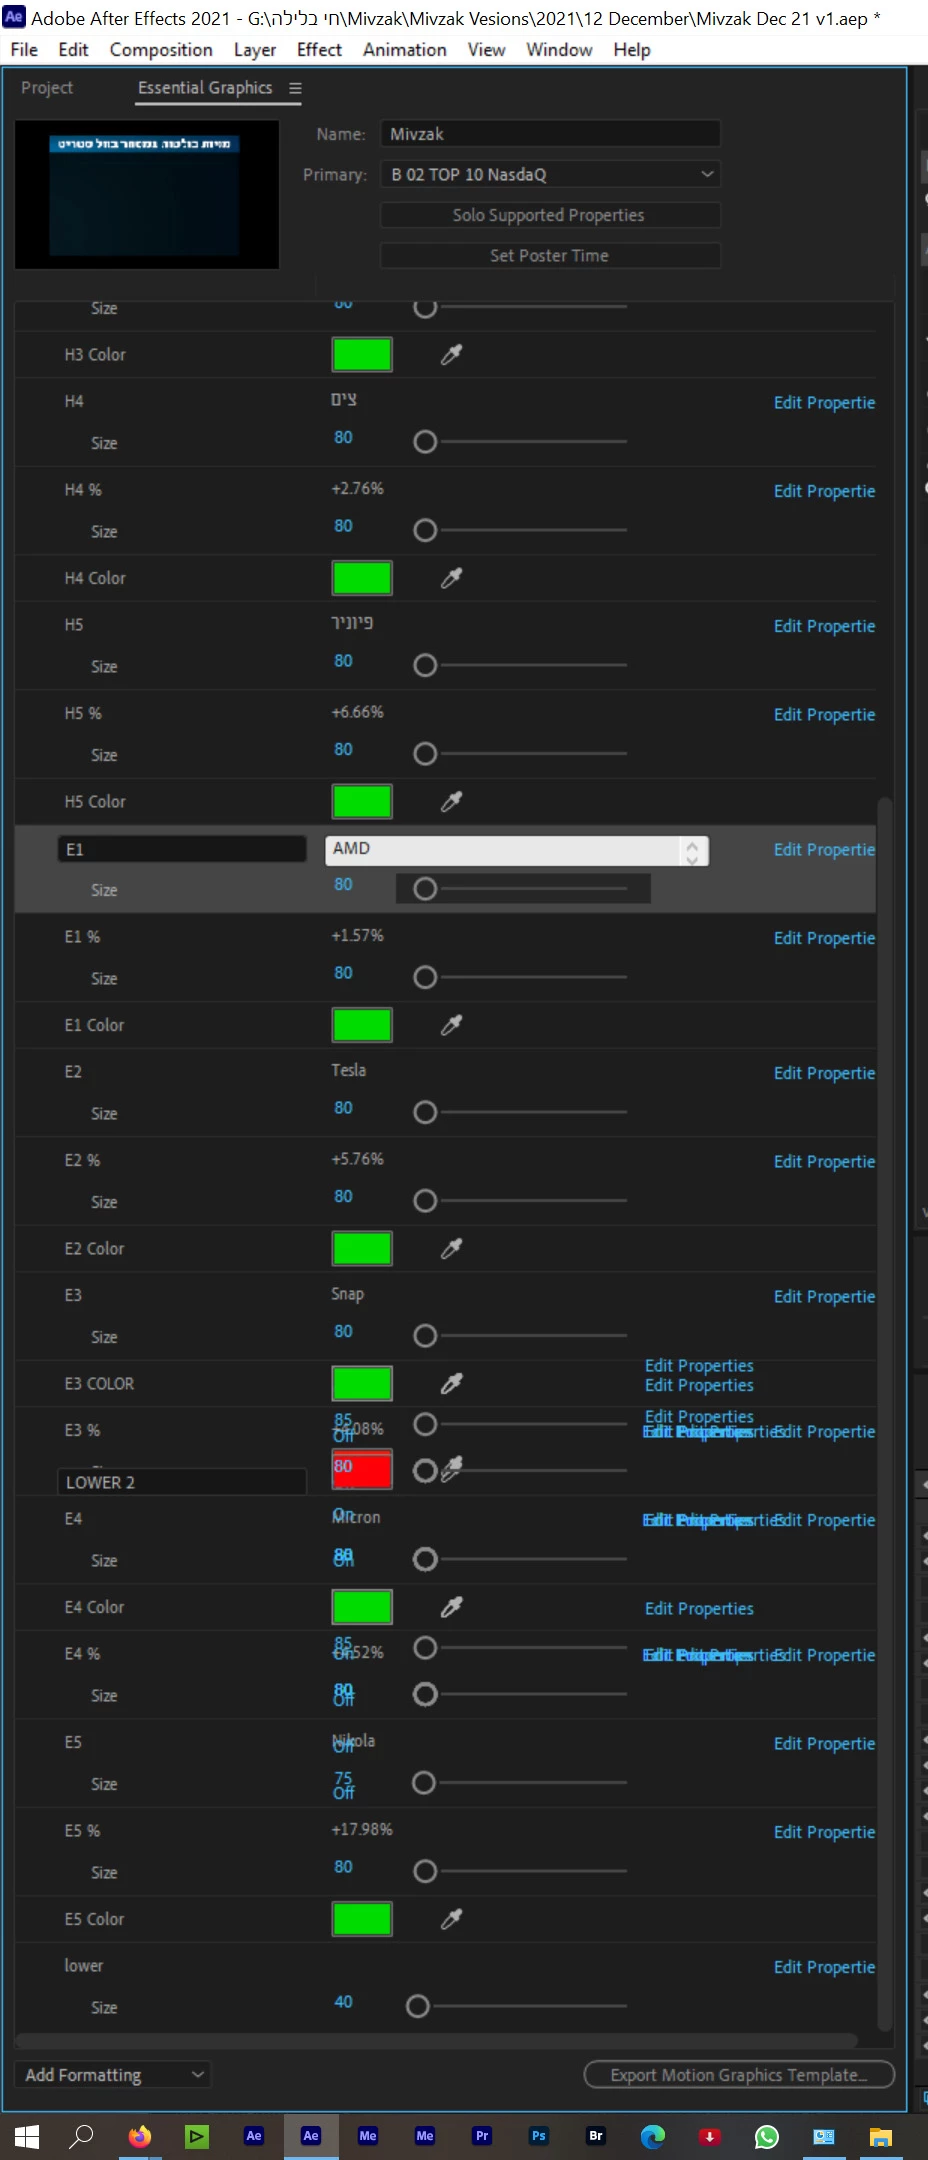The width and height of the screenshot is (928, 2160).
Task: Click the E1 property name field
Action: (x=182, y=849)
